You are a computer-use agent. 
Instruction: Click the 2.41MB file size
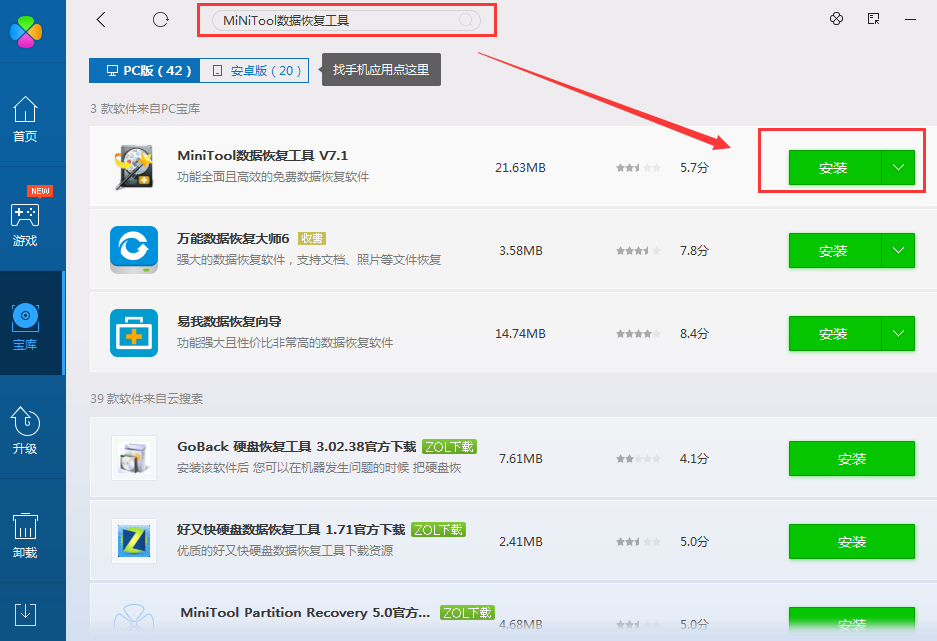click(520, 542)
